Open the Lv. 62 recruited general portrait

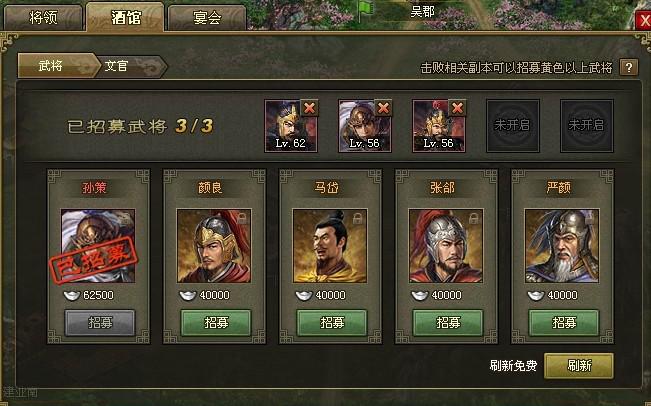291,126
